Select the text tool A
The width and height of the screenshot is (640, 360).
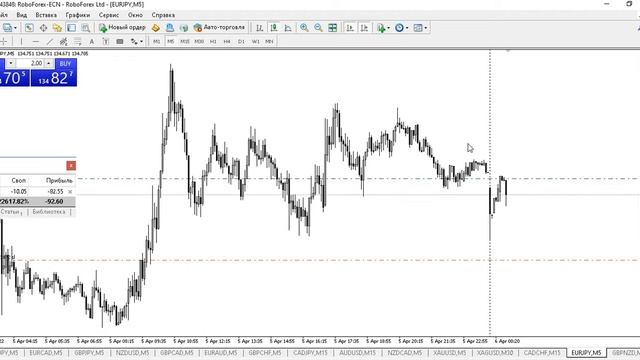[x=91, y=41]
